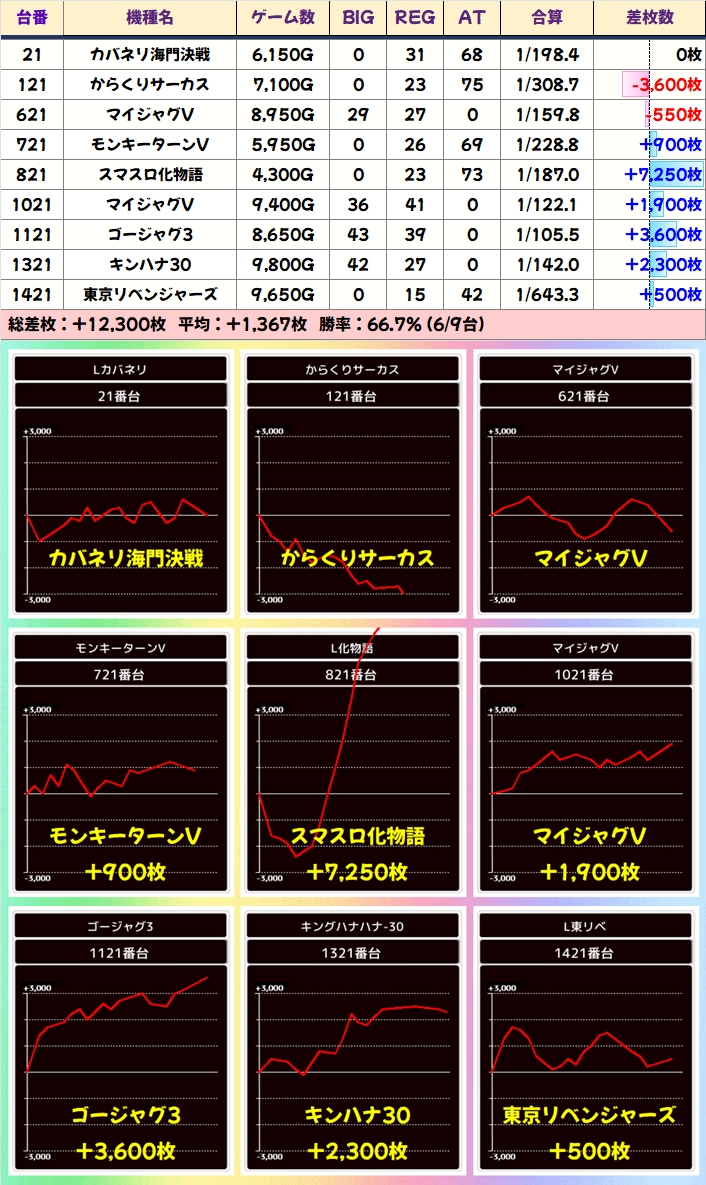Click the 差枚数 column header
Screen dimensions: 706x1185
point(649,18)
